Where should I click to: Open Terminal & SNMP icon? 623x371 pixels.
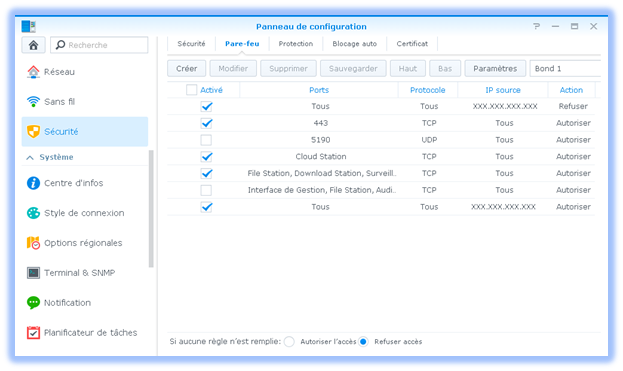tap(33, 273)
